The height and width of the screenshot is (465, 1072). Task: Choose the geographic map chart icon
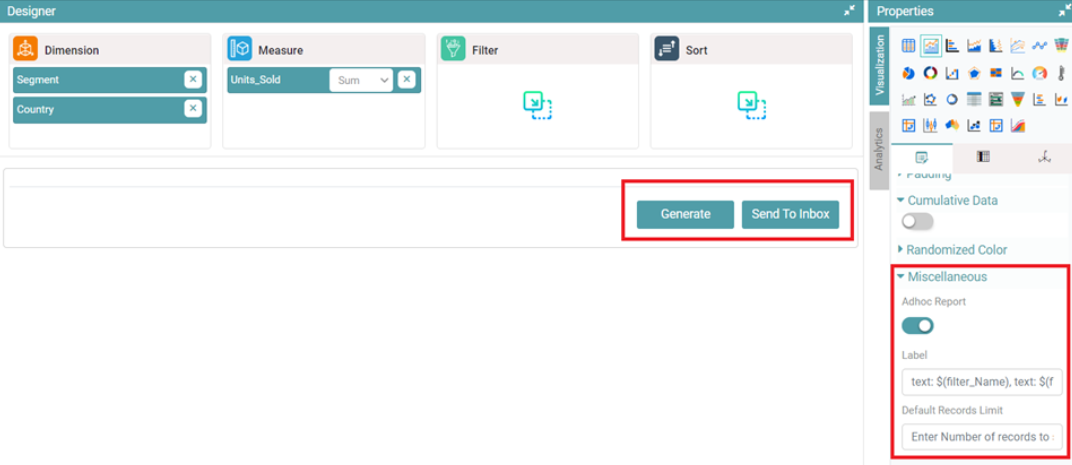point(952,126)
